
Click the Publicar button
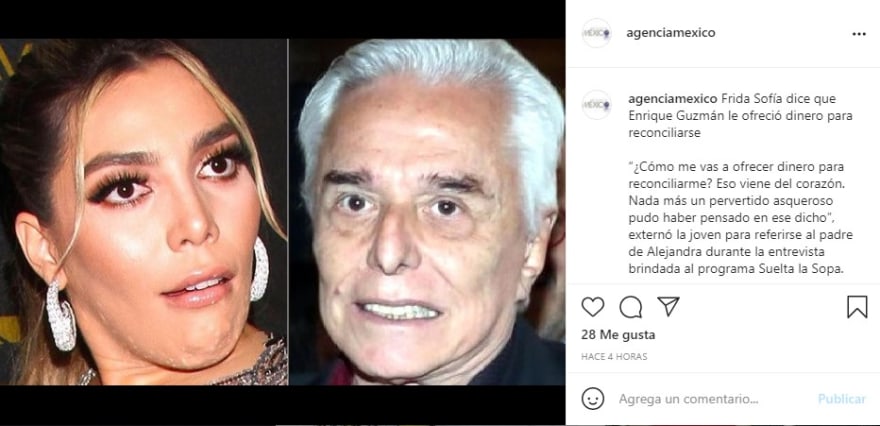841,399
